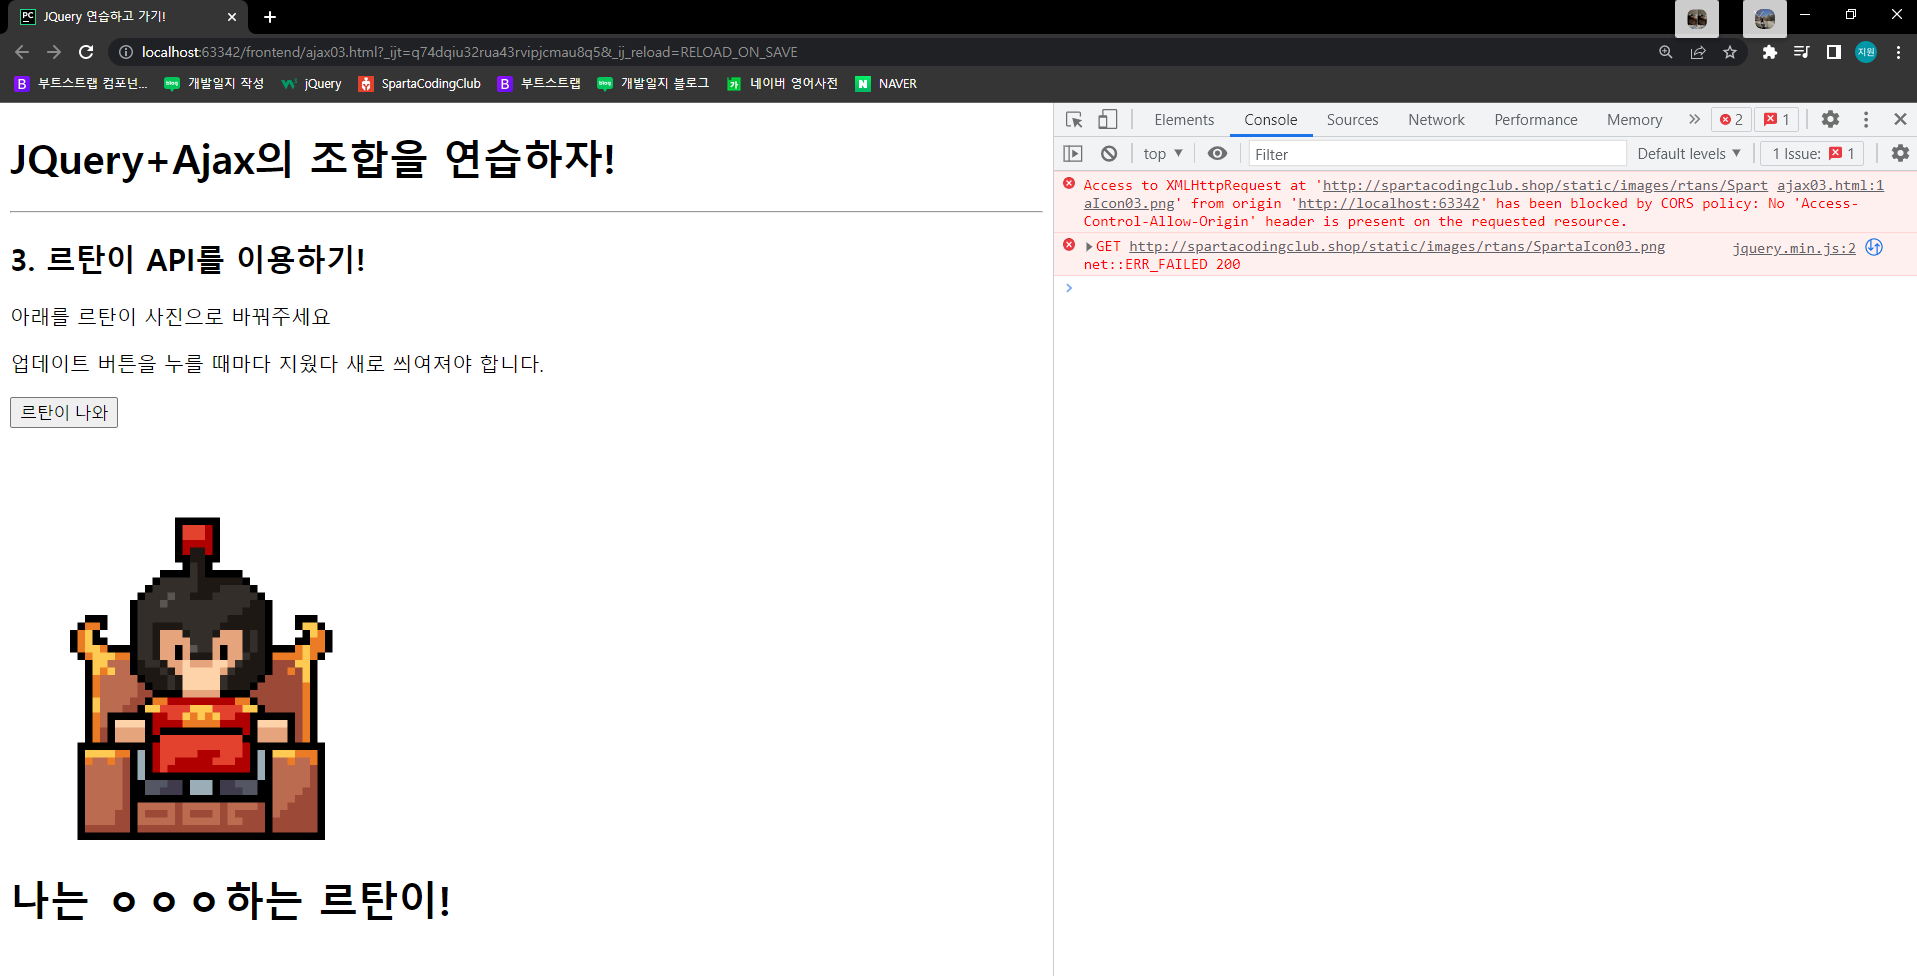The width and height of the screenshot is (1917, 976).
Task: Open the NAVER bookmark
Action: 886,84
